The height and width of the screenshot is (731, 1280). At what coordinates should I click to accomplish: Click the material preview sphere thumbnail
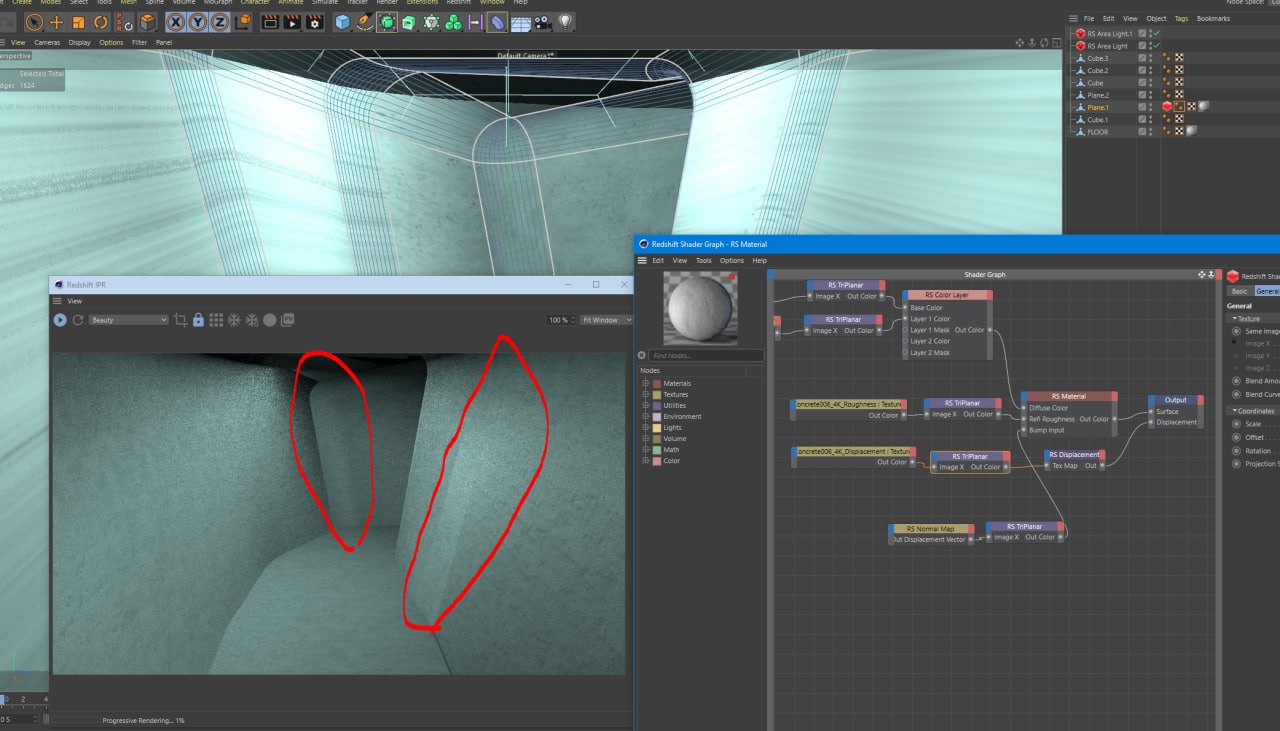coord(700,310)
